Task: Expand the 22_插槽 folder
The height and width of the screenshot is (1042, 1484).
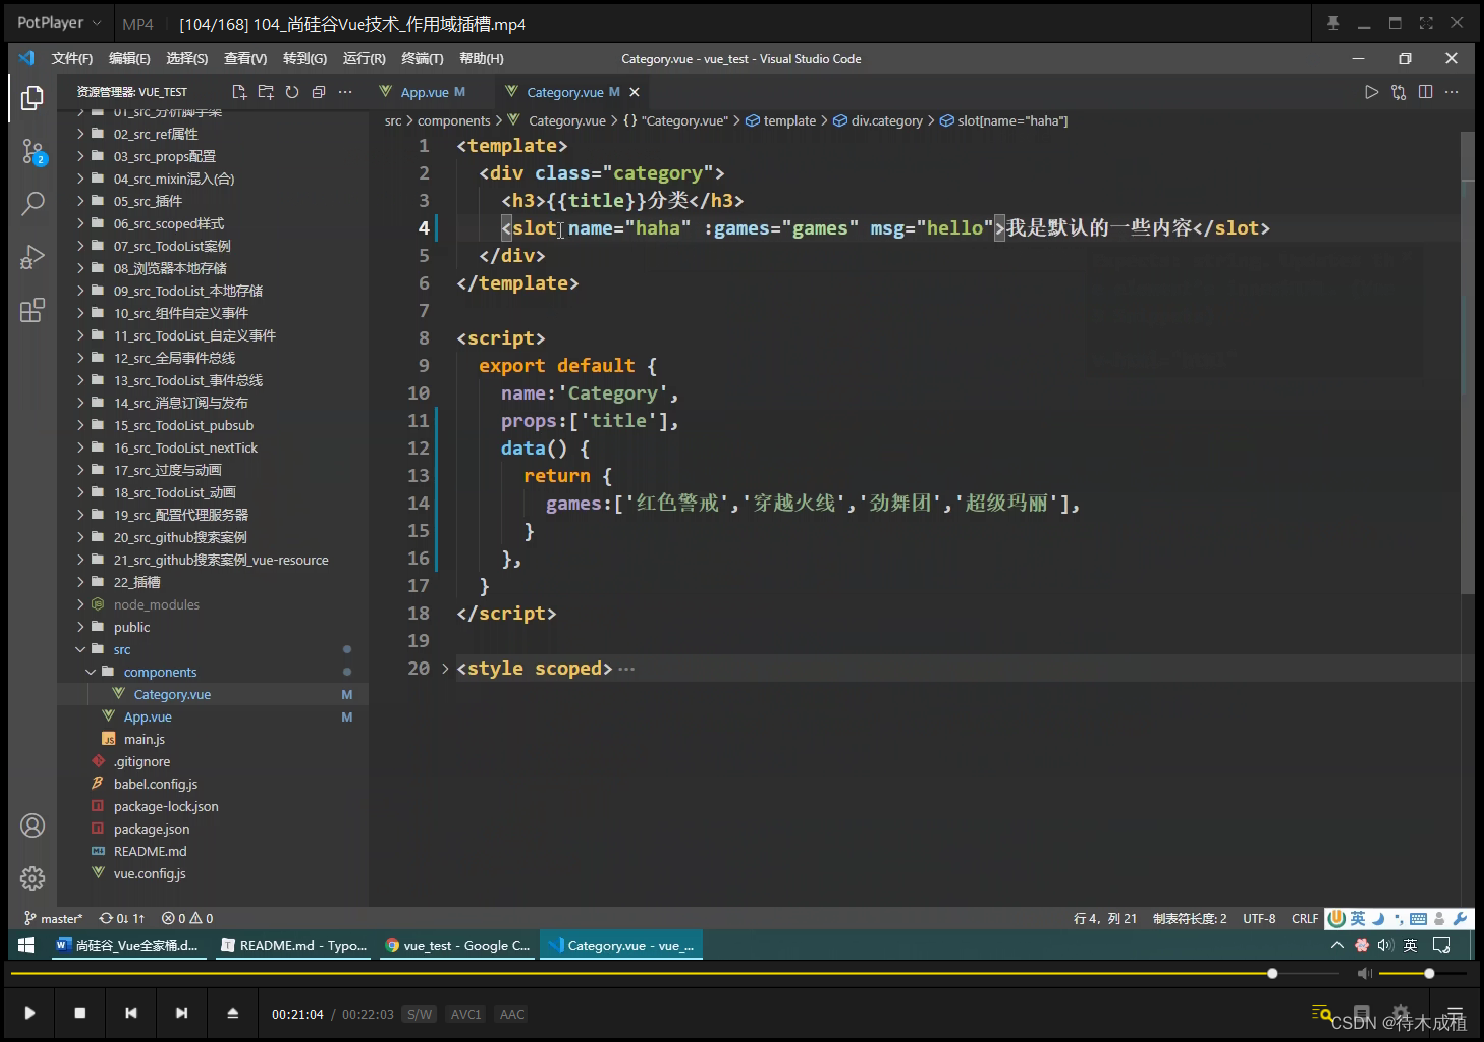Action: (80, 582)
